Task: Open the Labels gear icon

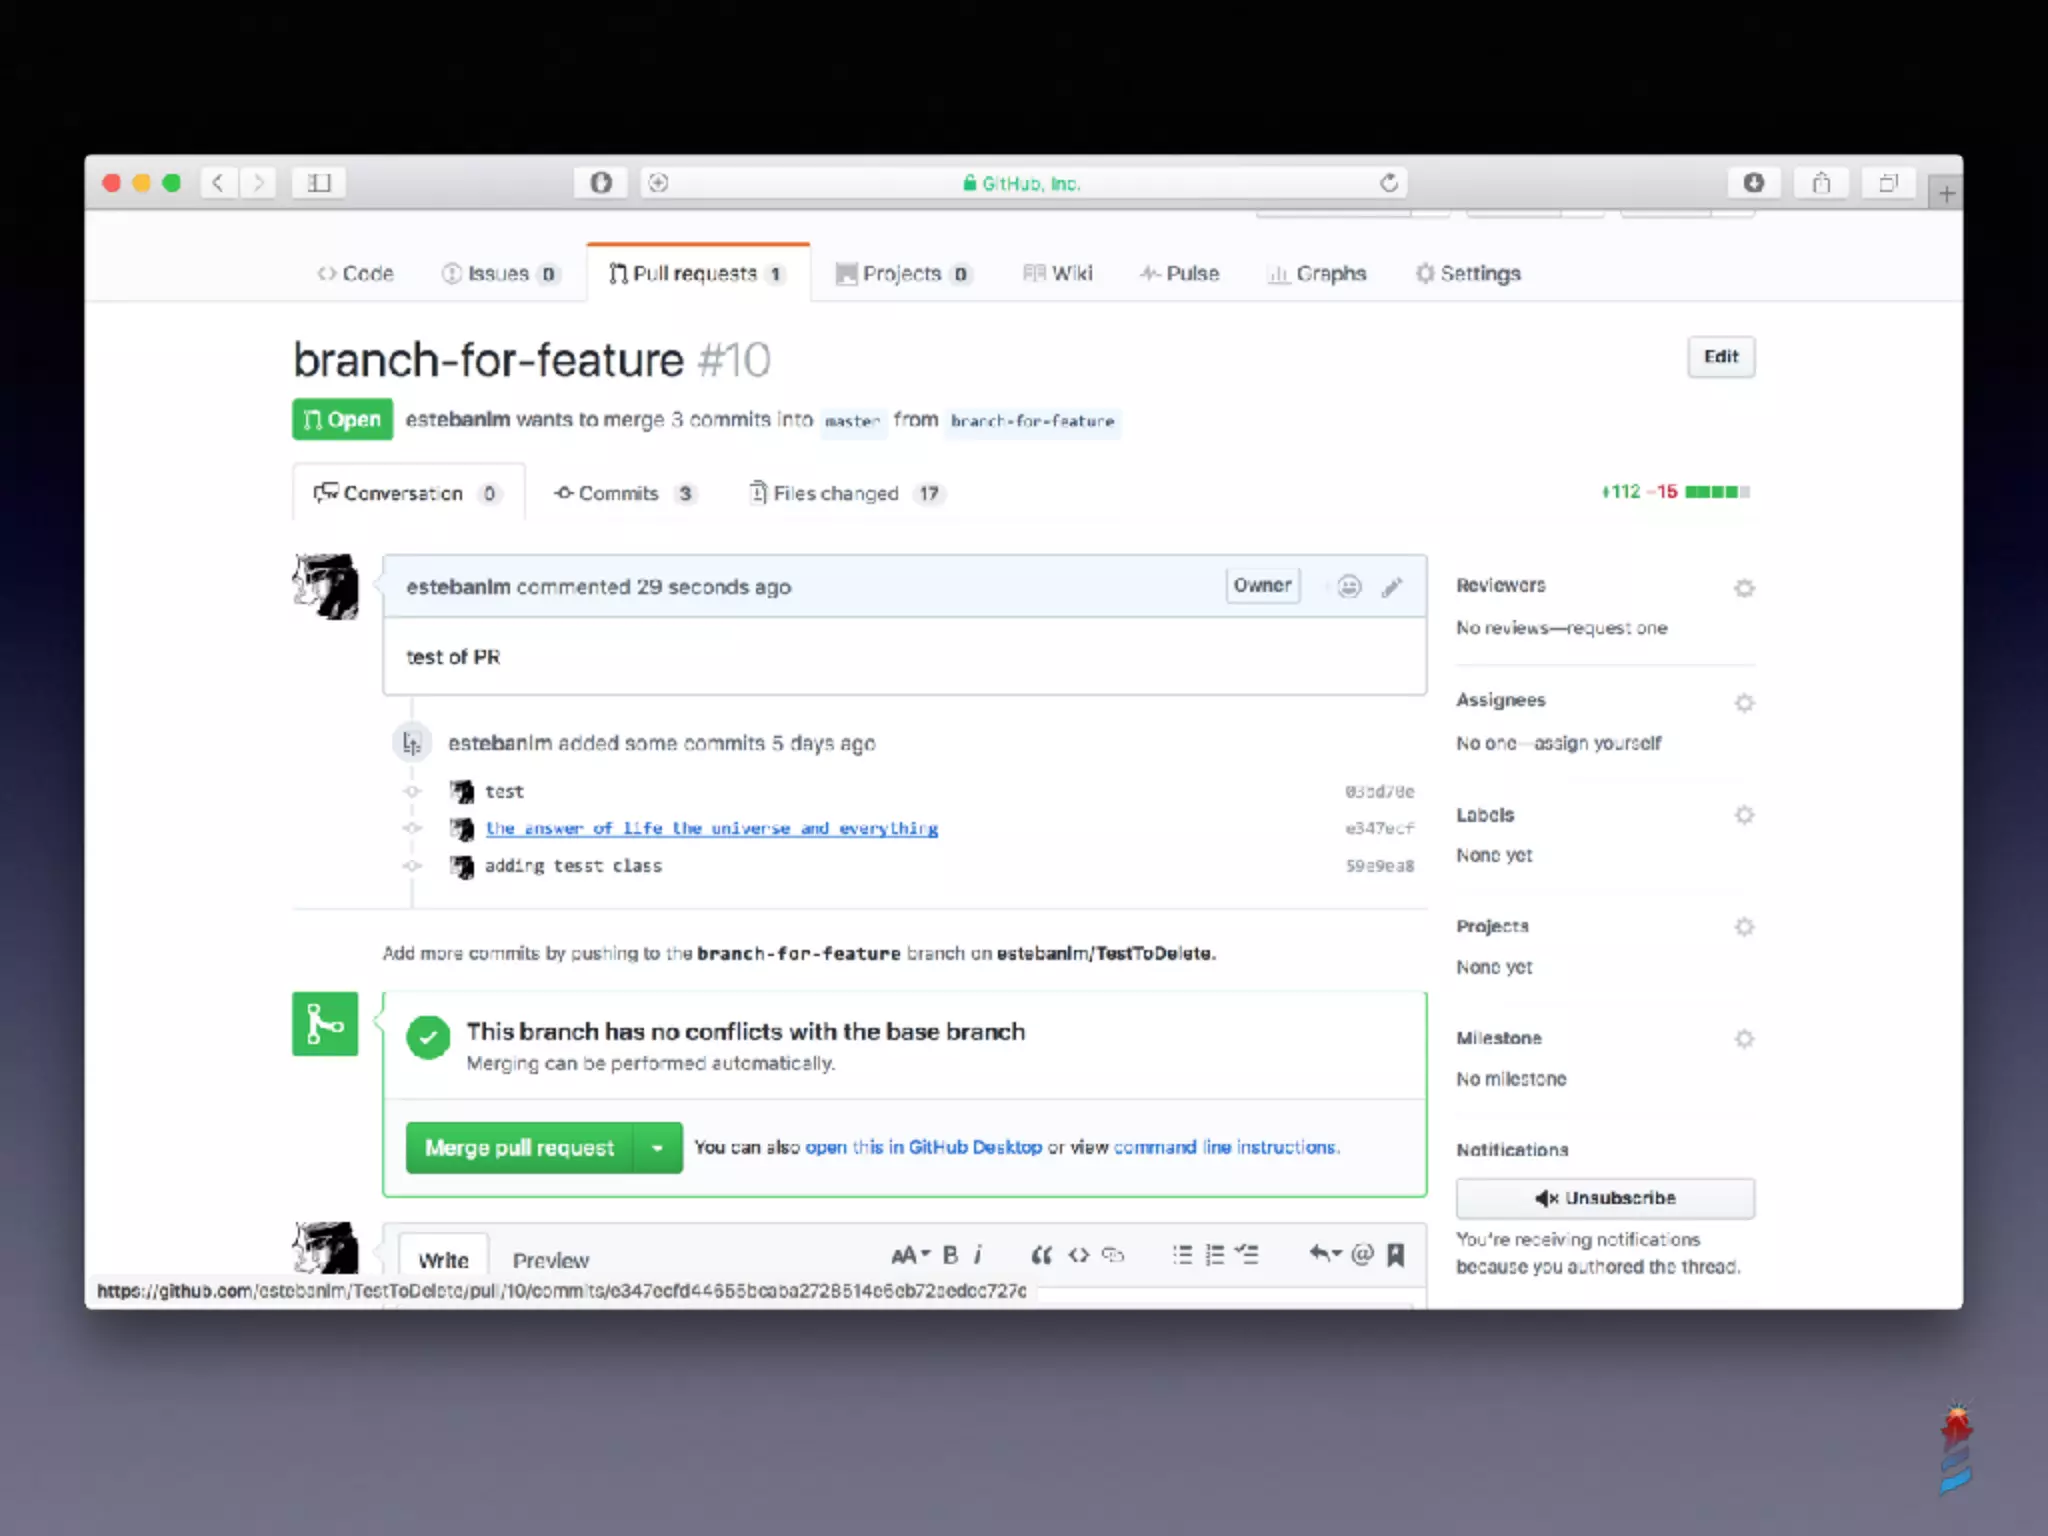Action: click(1744, 815)
